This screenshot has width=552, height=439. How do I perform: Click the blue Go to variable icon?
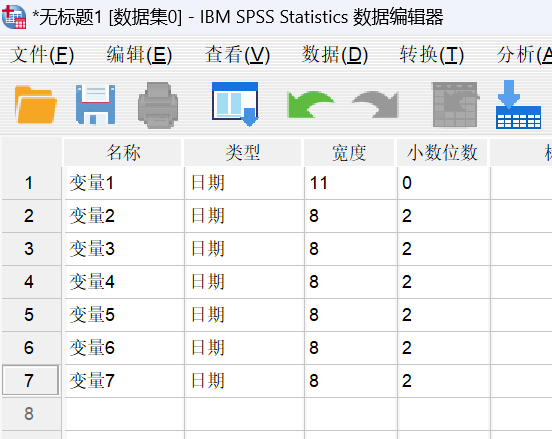click(x=518, y=105)
